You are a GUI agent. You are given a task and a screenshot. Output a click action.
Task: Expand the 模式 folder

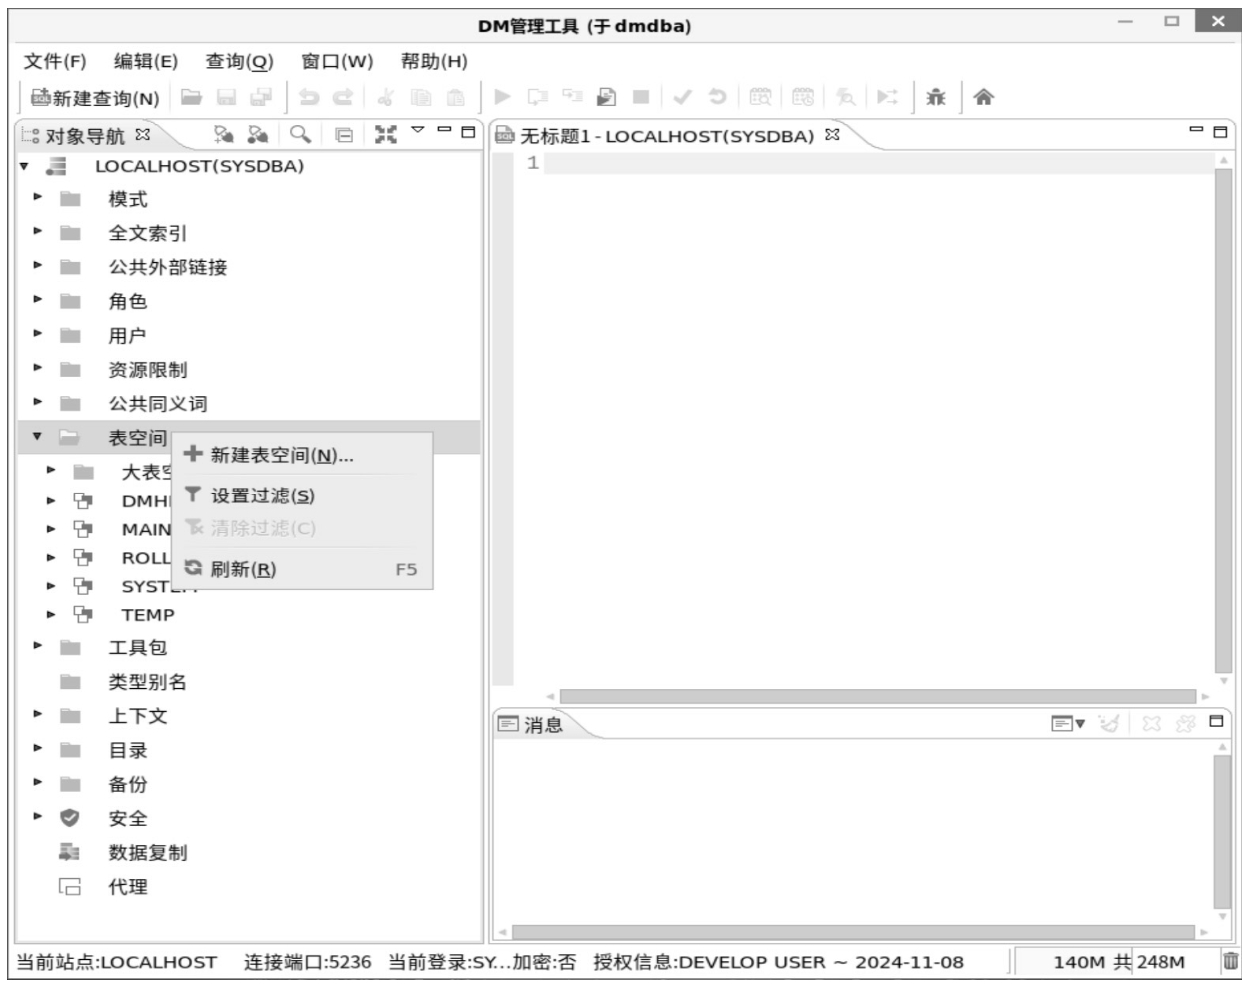coord(37,198)
